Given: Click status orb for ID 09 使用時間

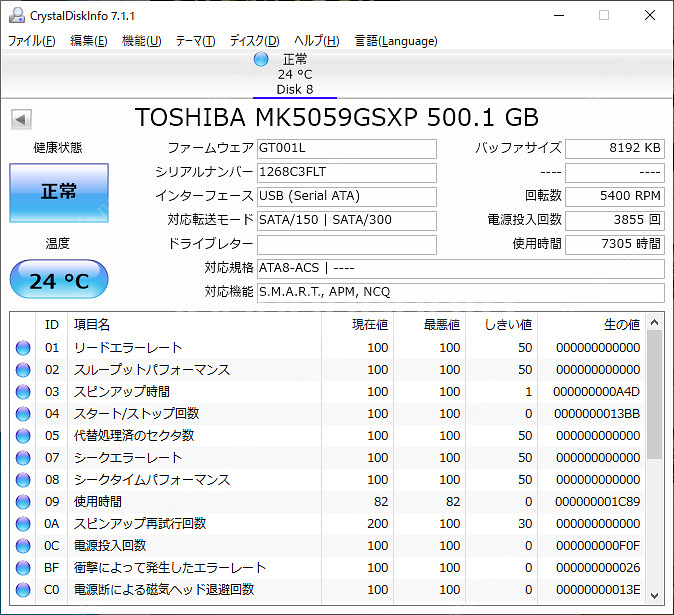Looking at the screenshot, I should point(23,502).
